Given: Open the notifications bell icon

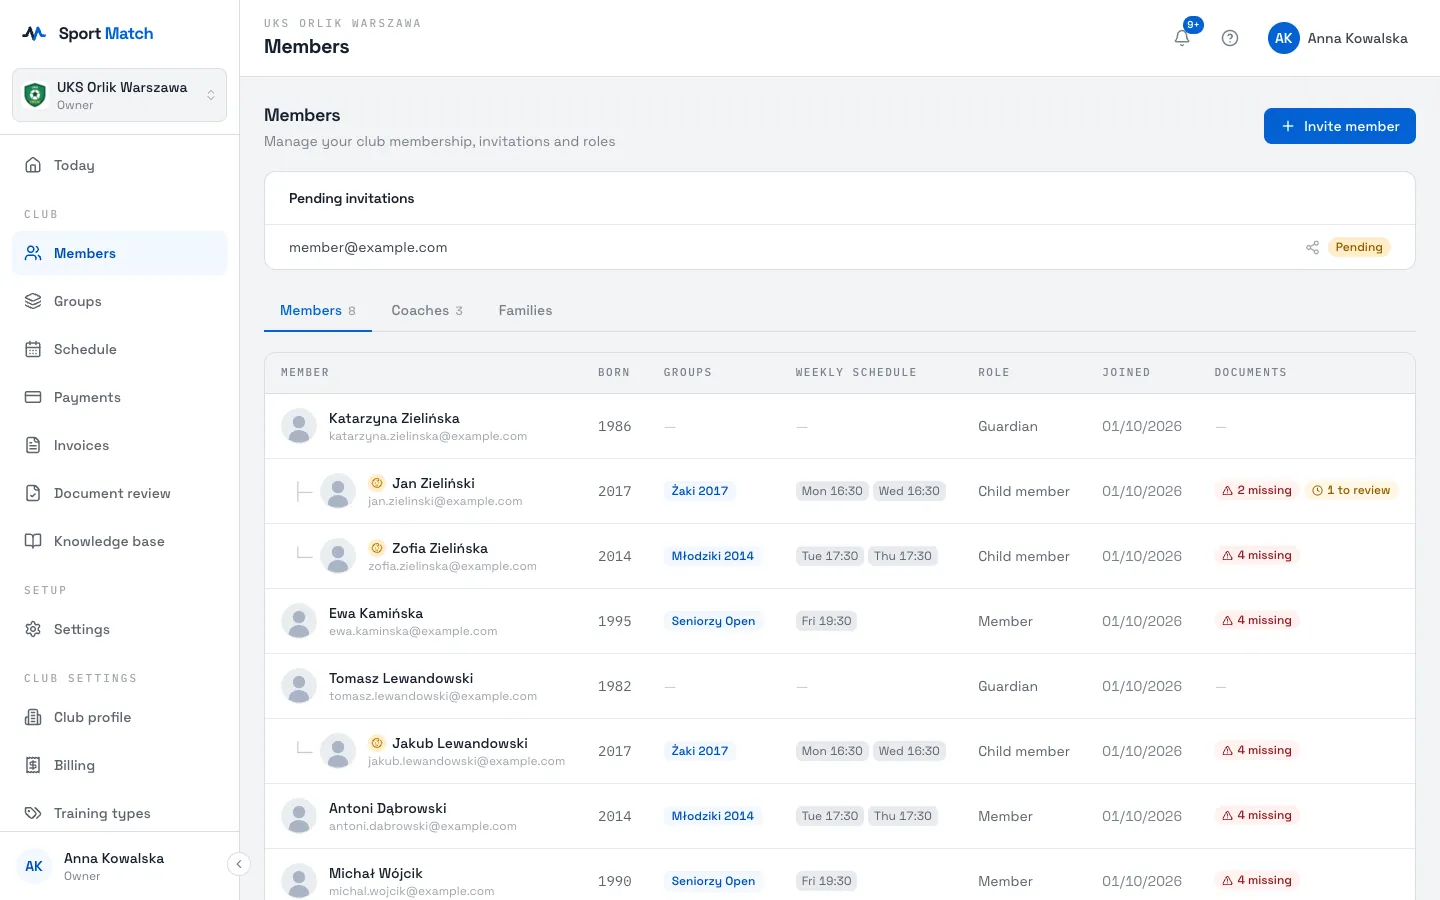Looking at the screenshot, I should tap(1182, 38).
